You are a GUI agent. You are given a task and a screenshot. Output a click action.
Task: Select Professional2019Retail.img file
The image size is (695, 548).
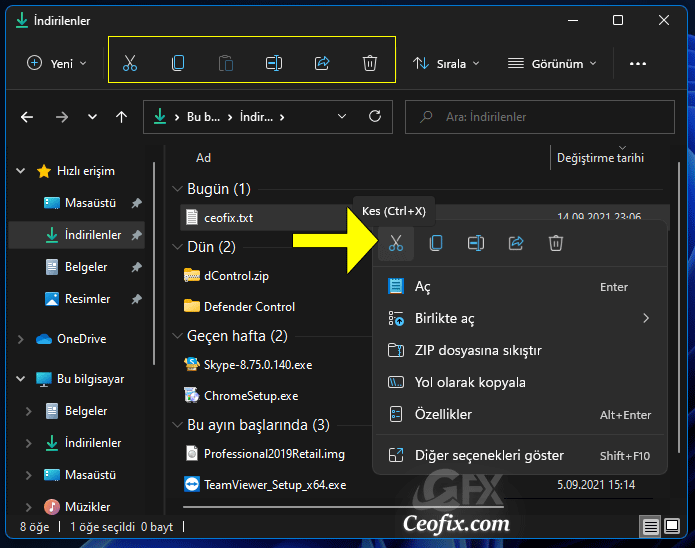click(x=264, y=454)
